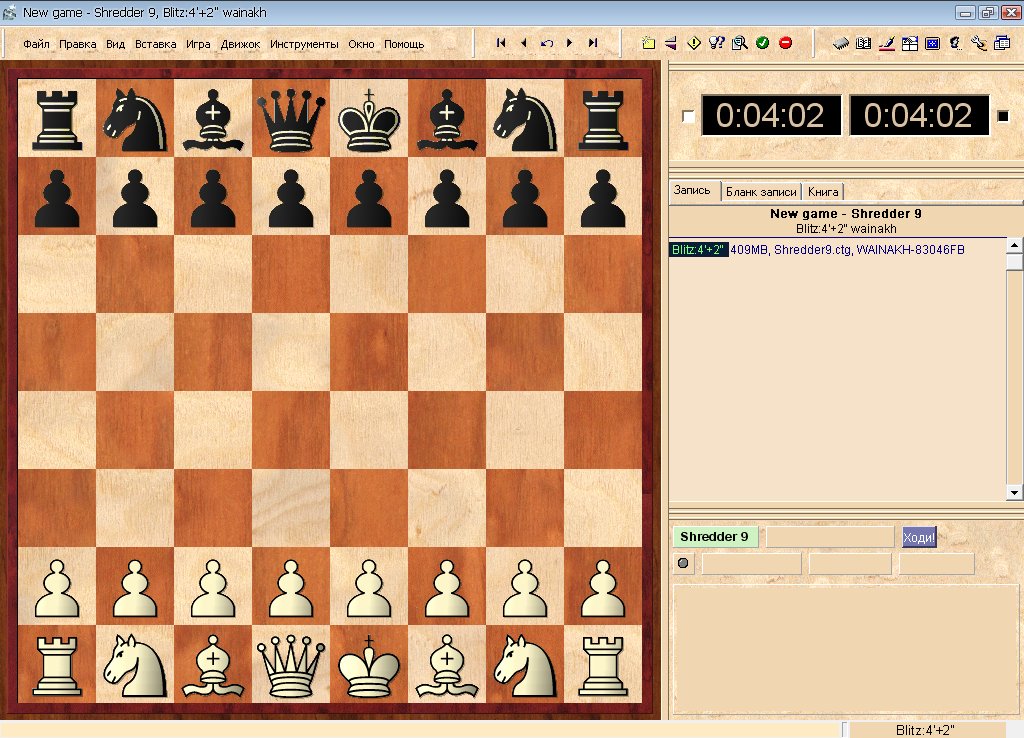
Task: Click the red stop icon
Action: (786, 43)
